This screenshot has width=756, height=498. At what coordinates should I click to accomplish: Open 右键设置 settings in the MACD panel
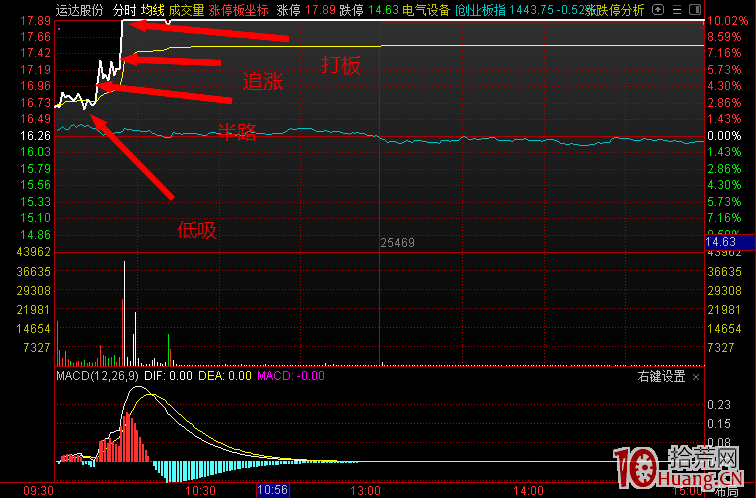pyautogui.click(x=662, y=377)
